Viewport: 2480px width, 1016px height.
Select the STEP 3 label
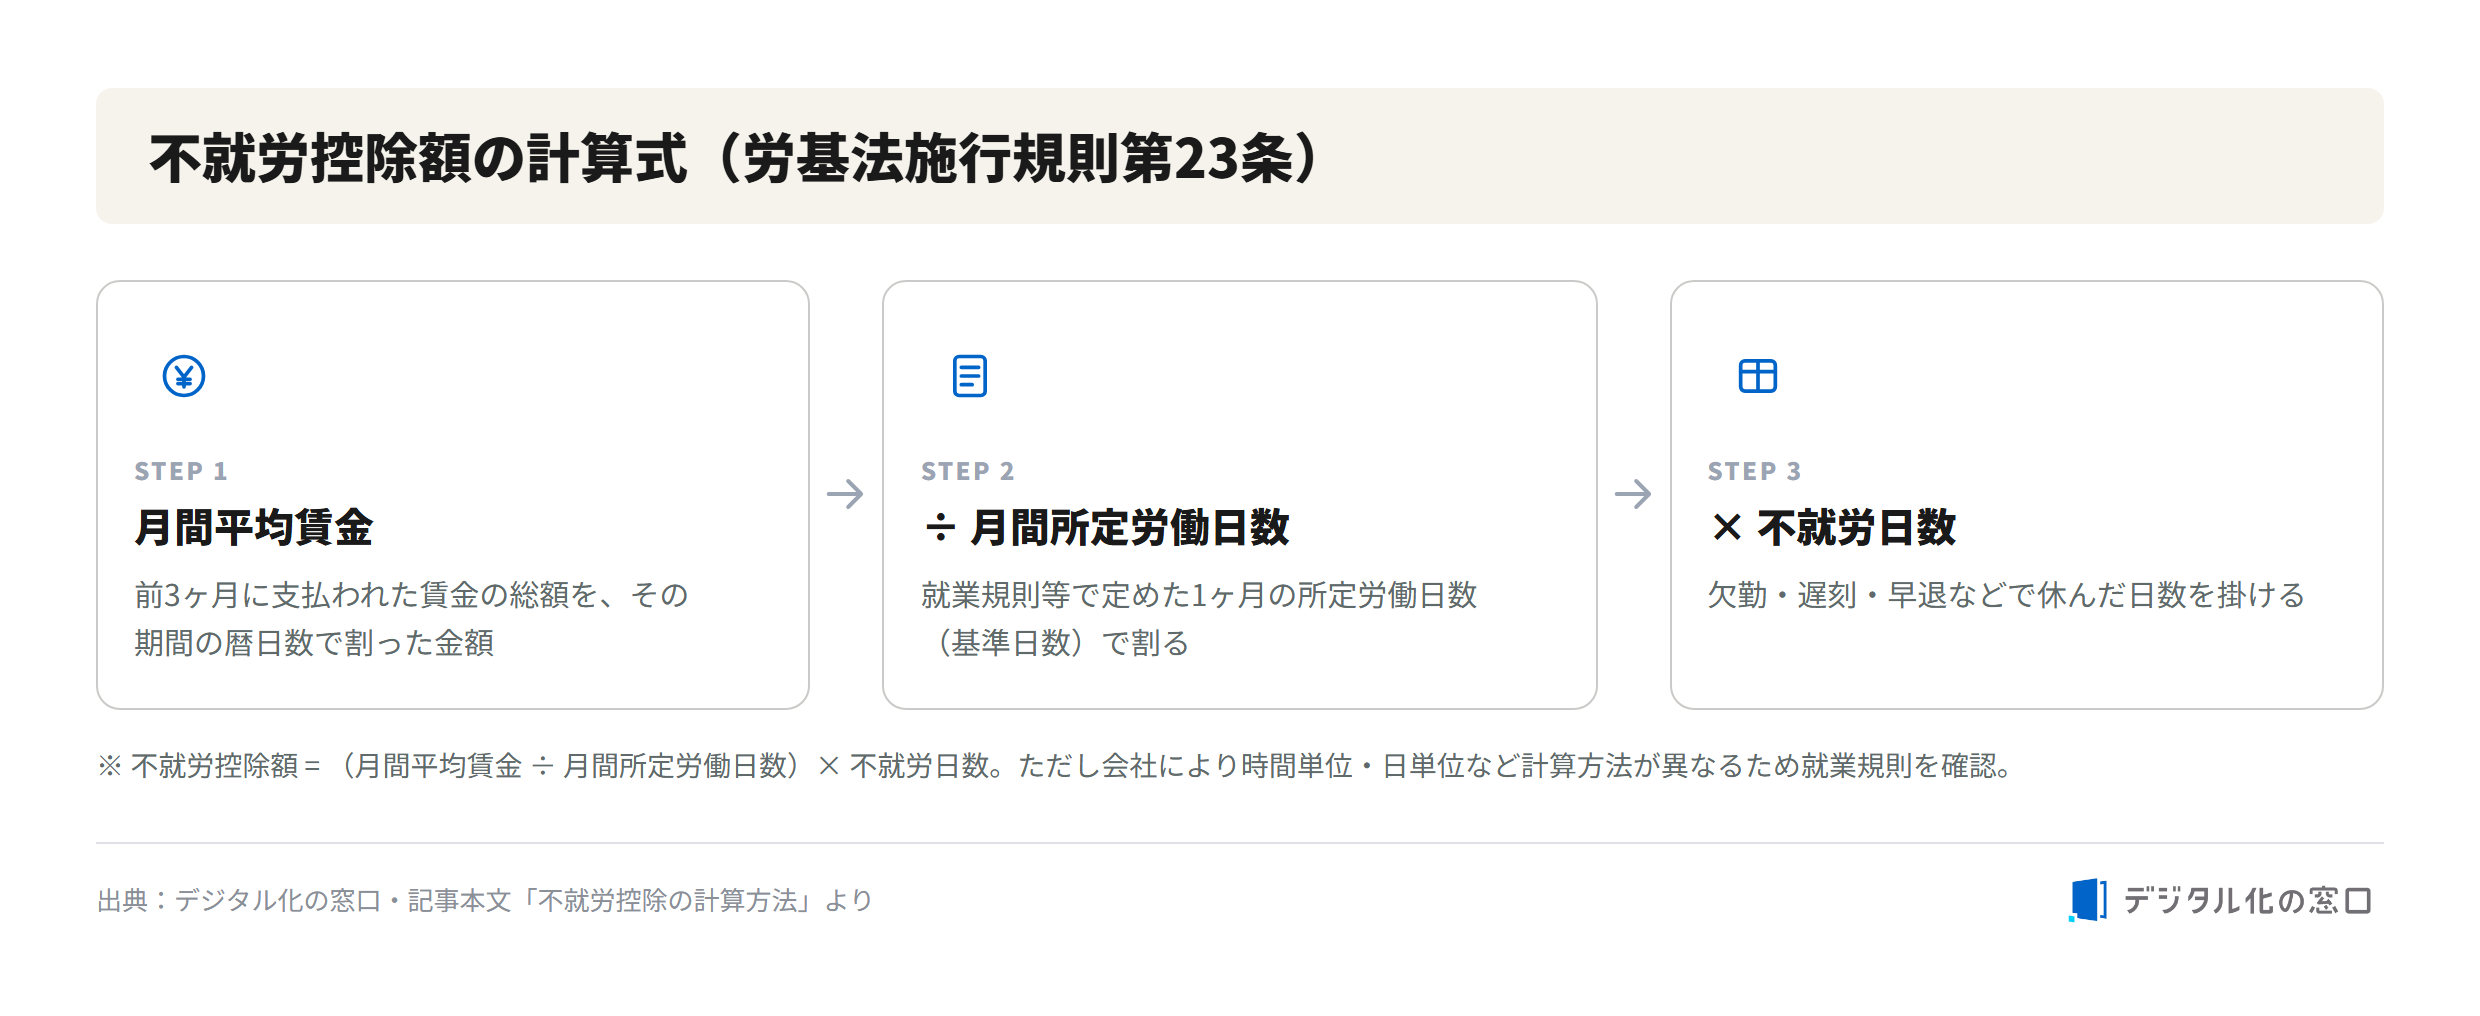click(x=1755, y=471)
